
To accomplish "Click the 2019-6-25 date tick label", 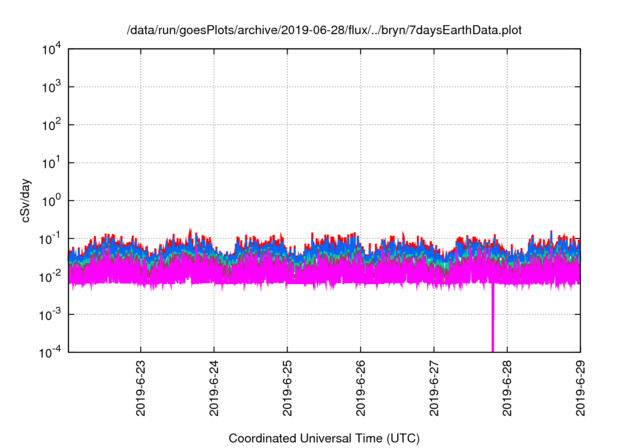I will point(287,388).
